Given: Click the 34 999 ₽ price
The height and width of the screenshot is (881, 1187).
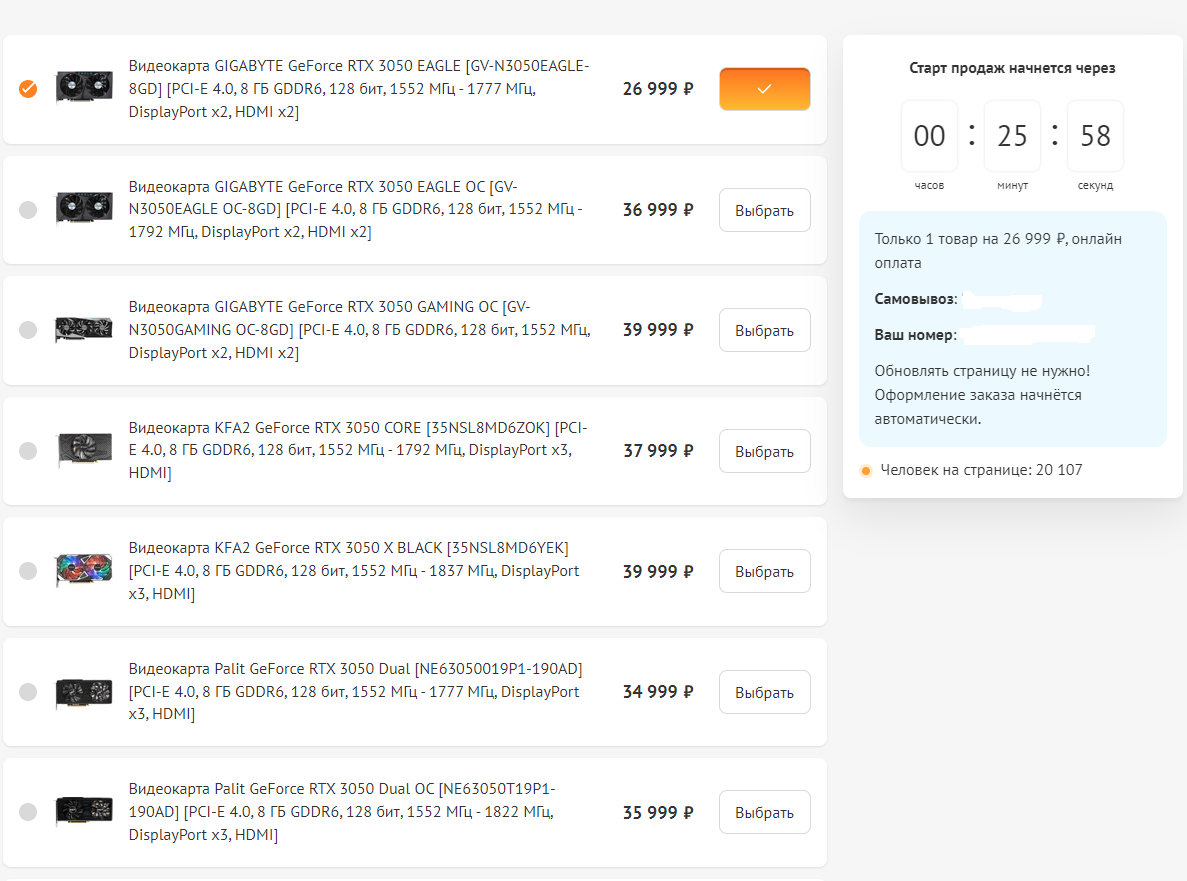Looking at the screenshot, I should click(658, 692).
